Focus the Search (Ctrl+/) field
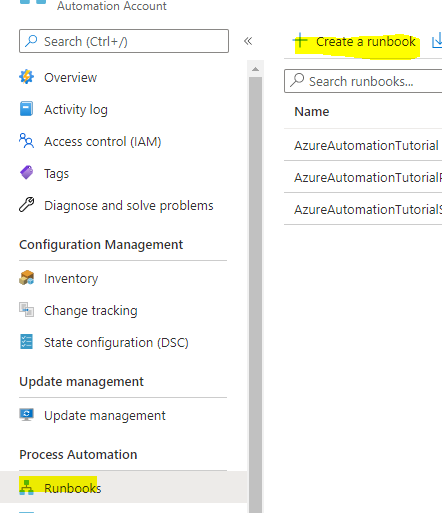 point(124,41)
